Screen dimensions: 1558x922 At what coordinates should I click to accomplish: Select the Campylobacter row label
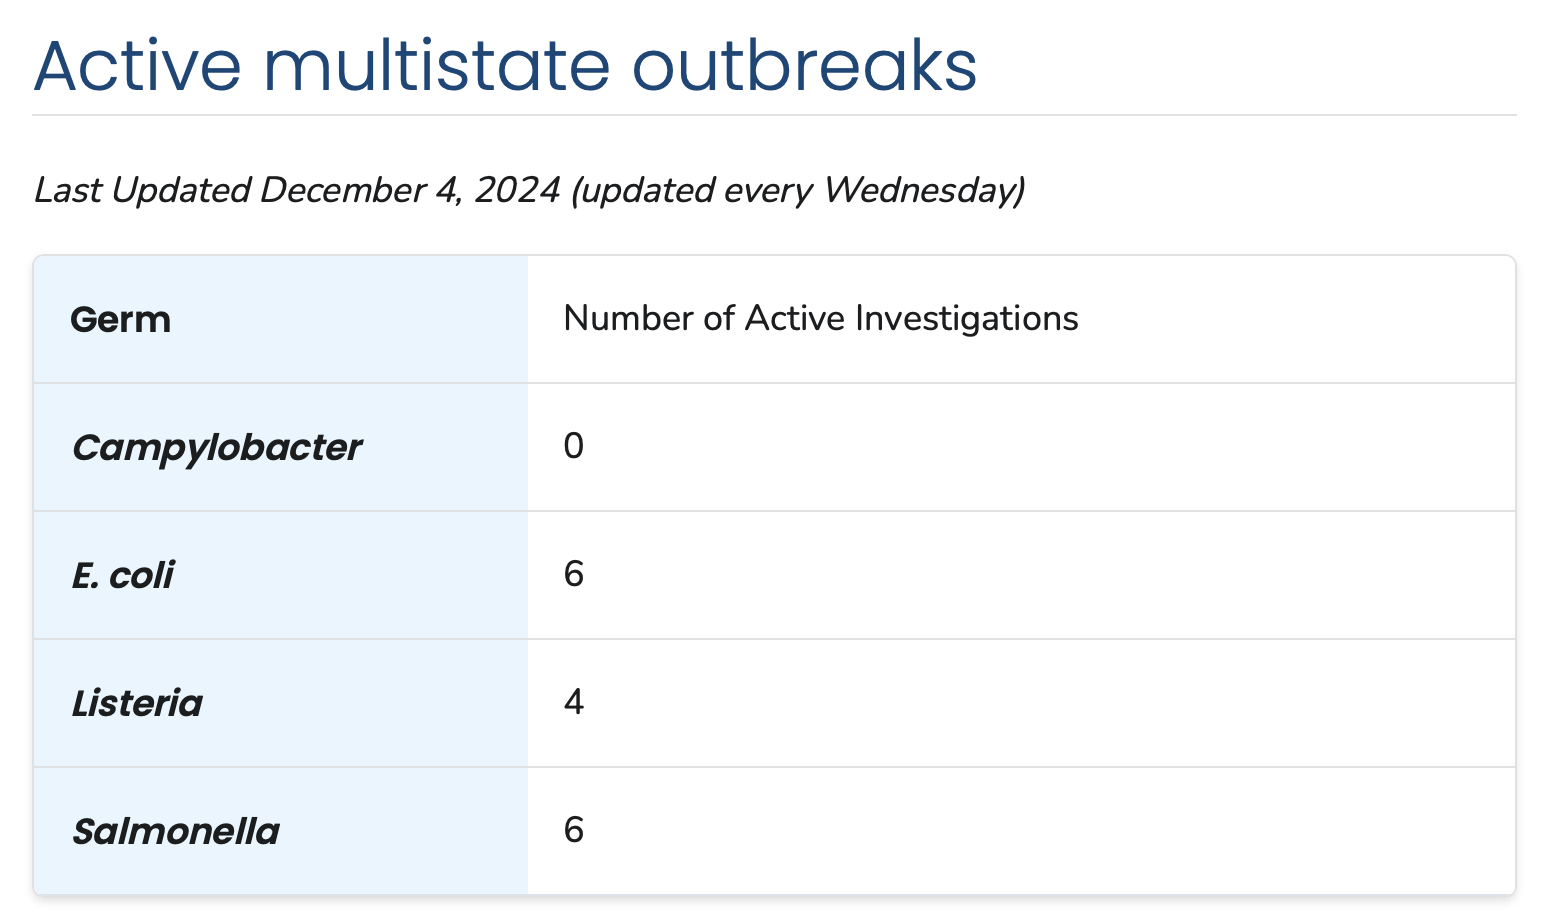tap(217, 447)
